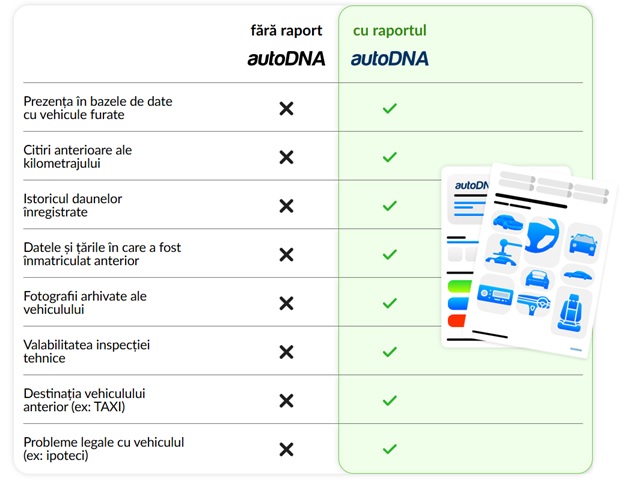Click the red color bar on report

point(456,322)
